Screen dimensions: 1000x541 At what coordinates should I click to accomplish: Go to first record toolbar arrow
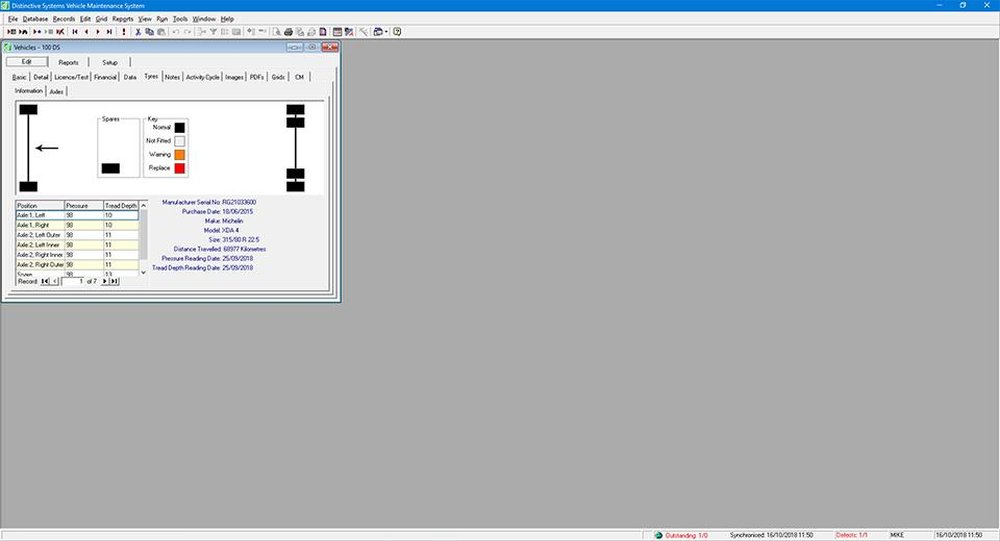click(x=75, y=31)
